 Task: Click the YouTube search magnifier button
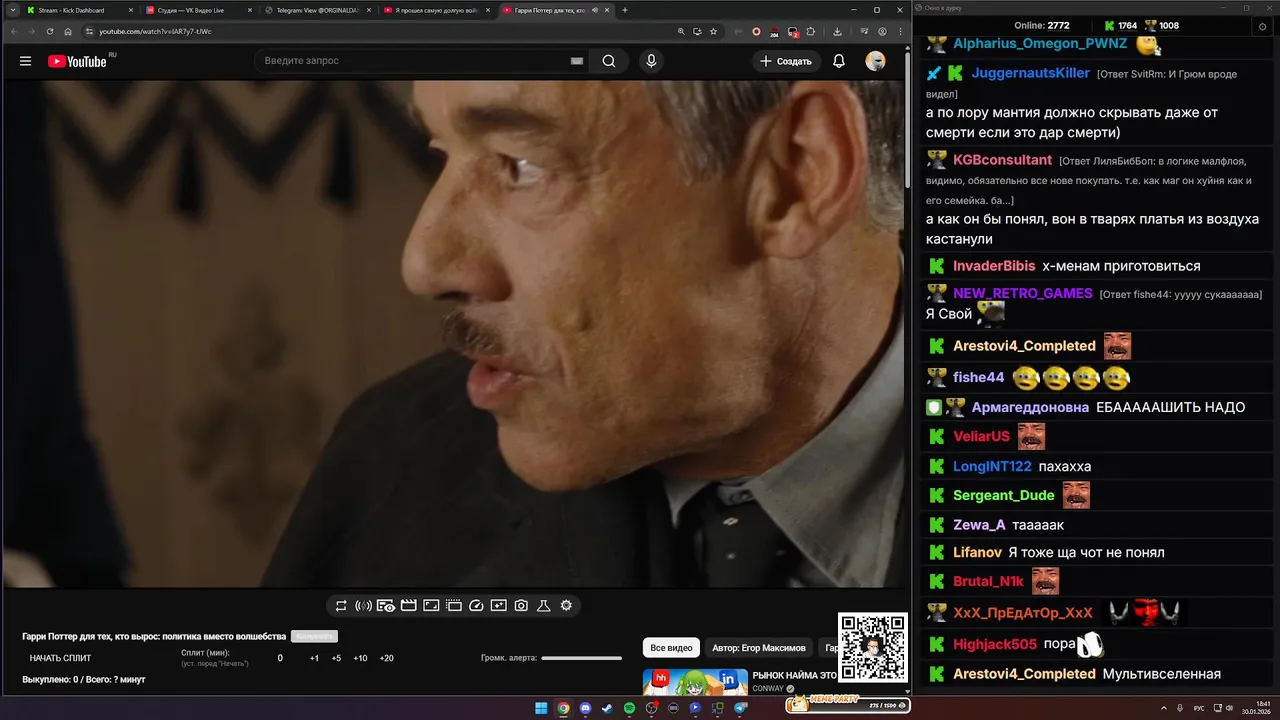(609, 61)
